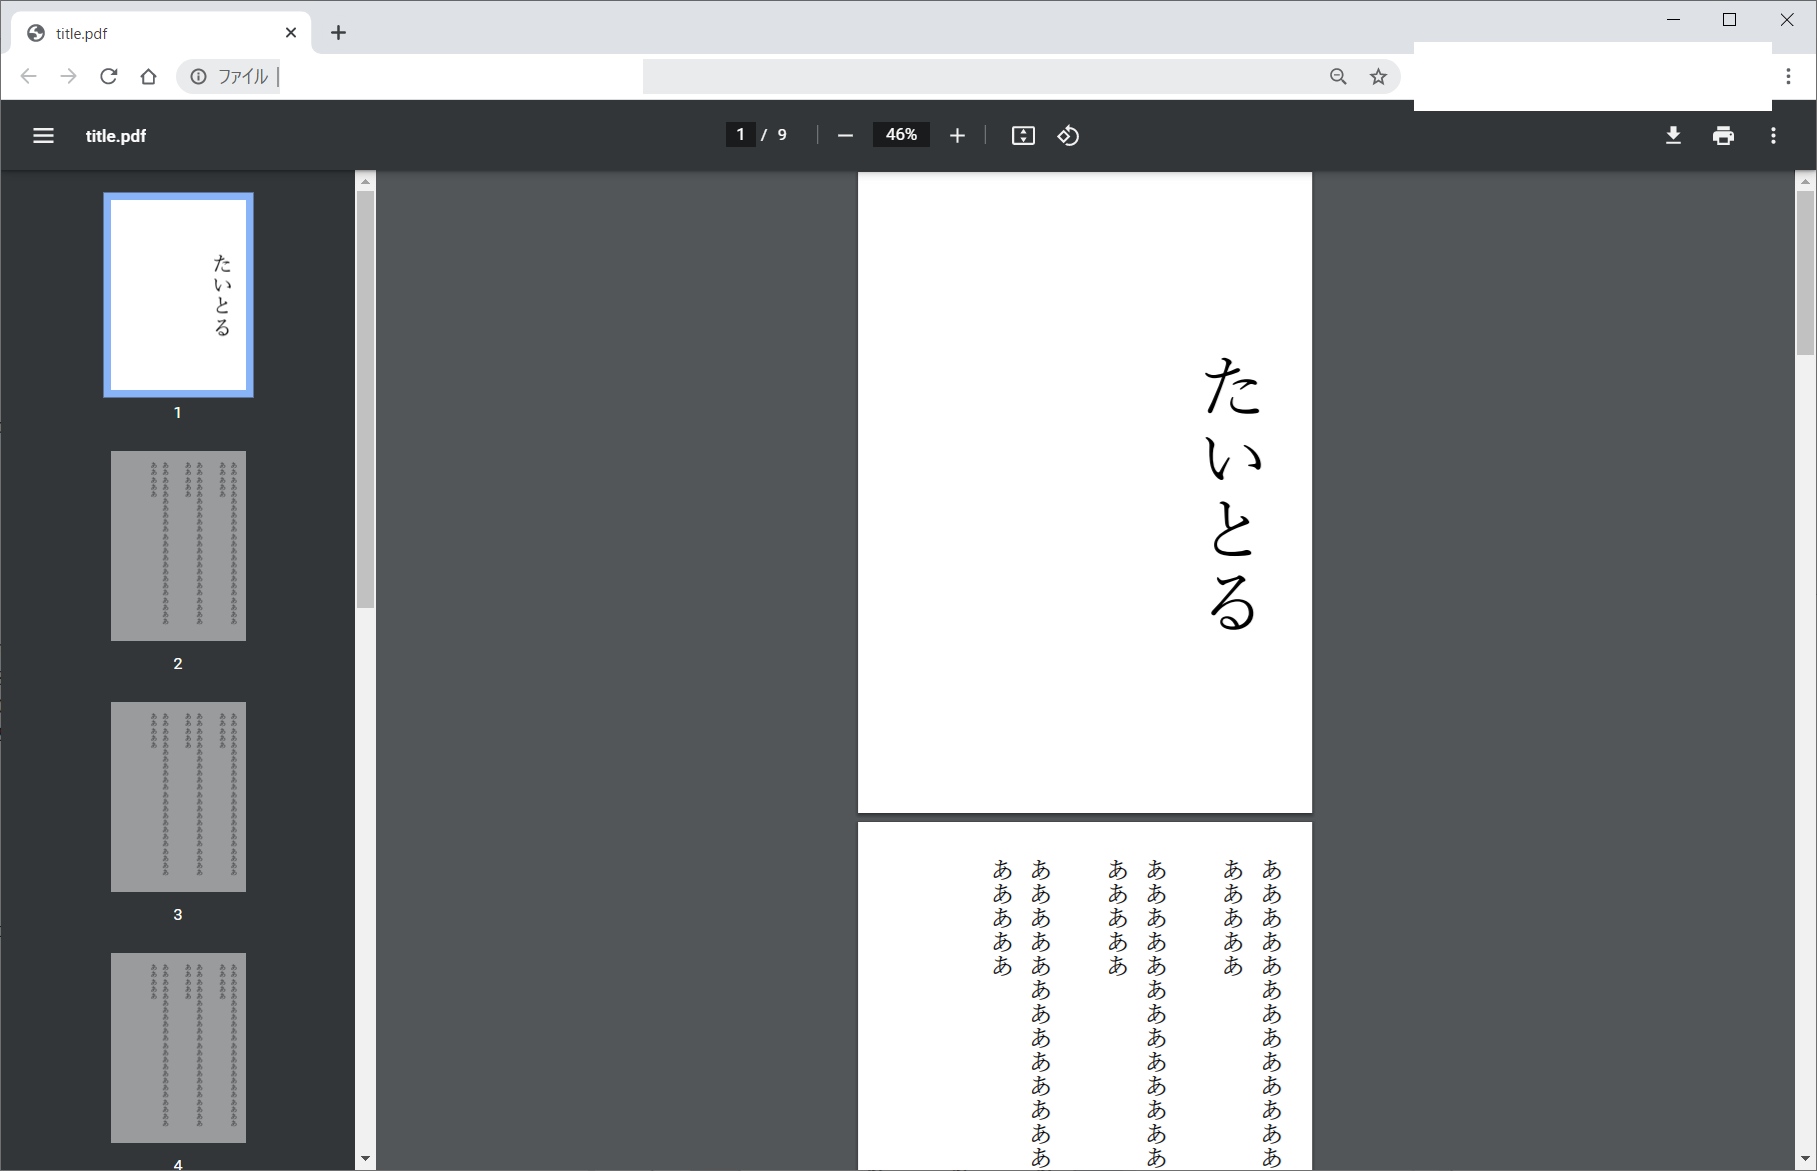Viewport: 1817px width, 1171px height.
Task: Go to the browser home page
Action: (149, 77)
